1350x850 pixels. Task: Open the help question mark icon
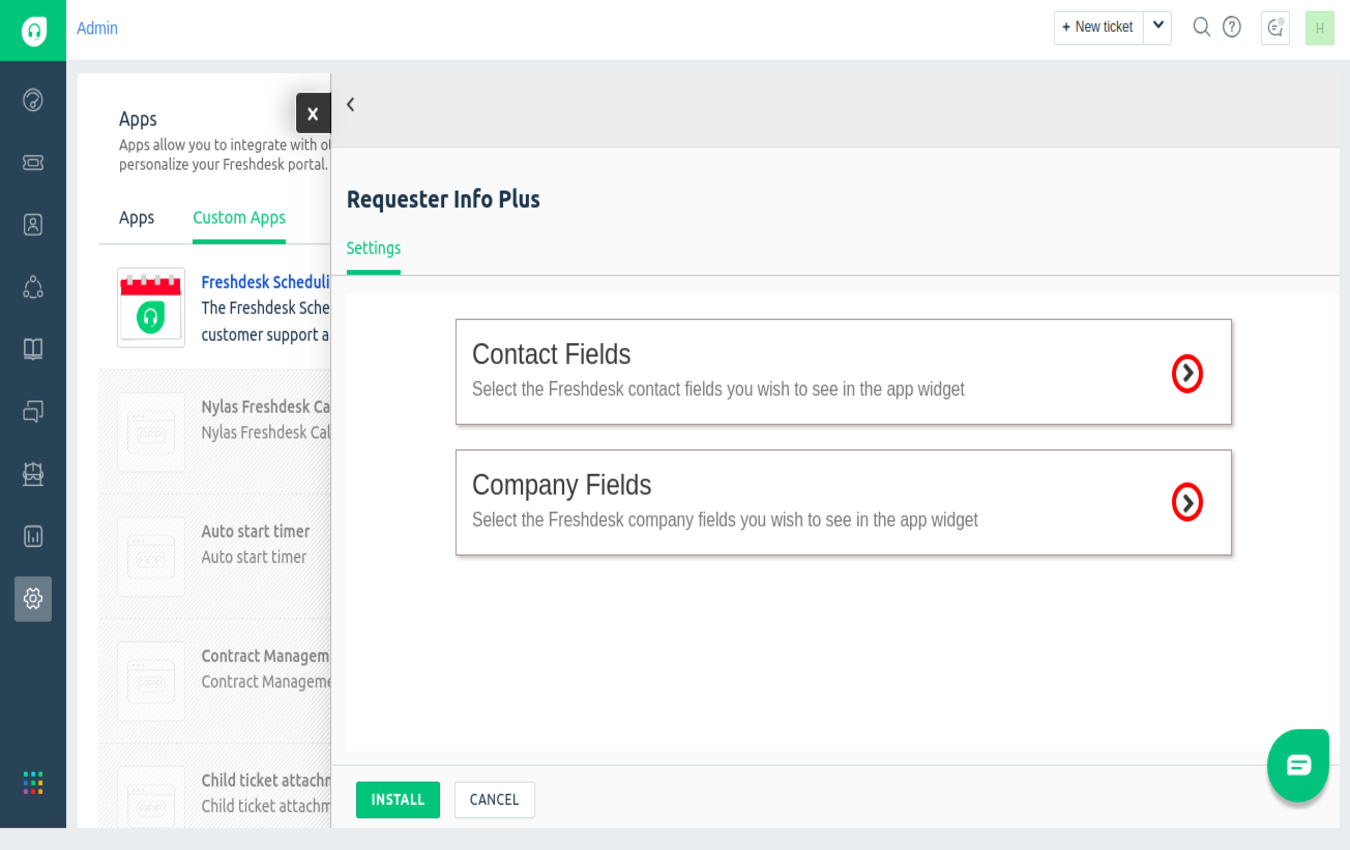(1232, 27)
